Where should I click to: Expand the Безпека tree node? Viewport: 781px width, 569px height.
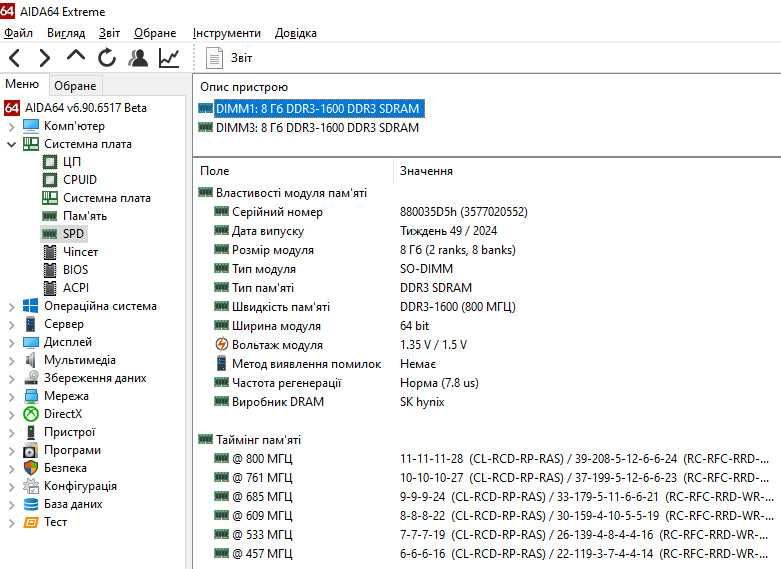[12, 469]
